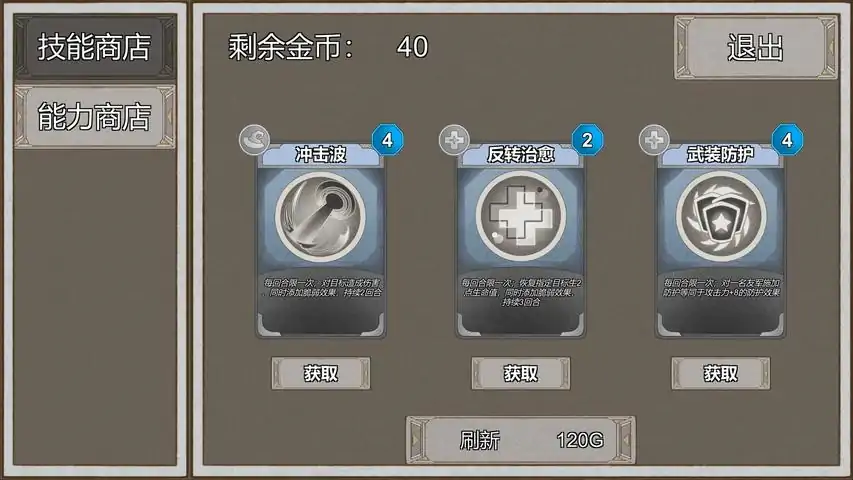Click the remaining gold 40 counter
This screenshot has width=853, height=480.
[412, 47]
